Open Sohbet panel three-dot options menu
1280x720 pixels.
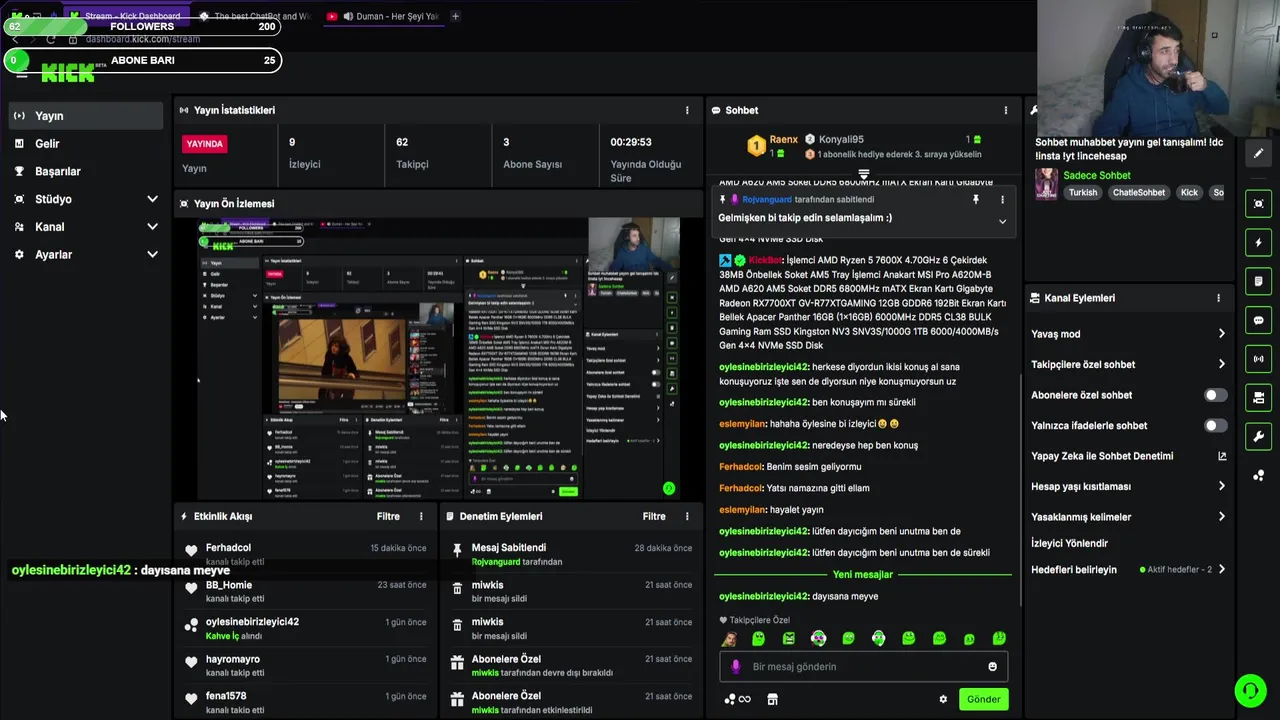click(x=1006, y=110)
